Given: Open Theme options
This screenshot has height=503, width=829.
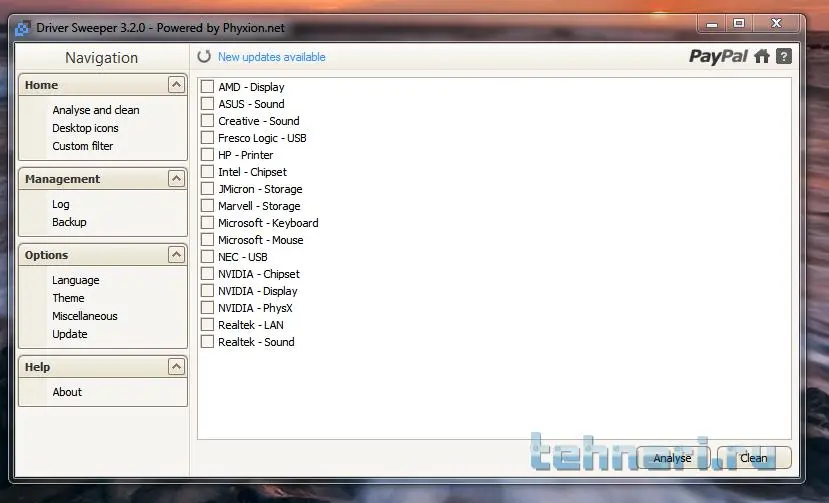Looking at the screenshot, I should tap(68, 298).
